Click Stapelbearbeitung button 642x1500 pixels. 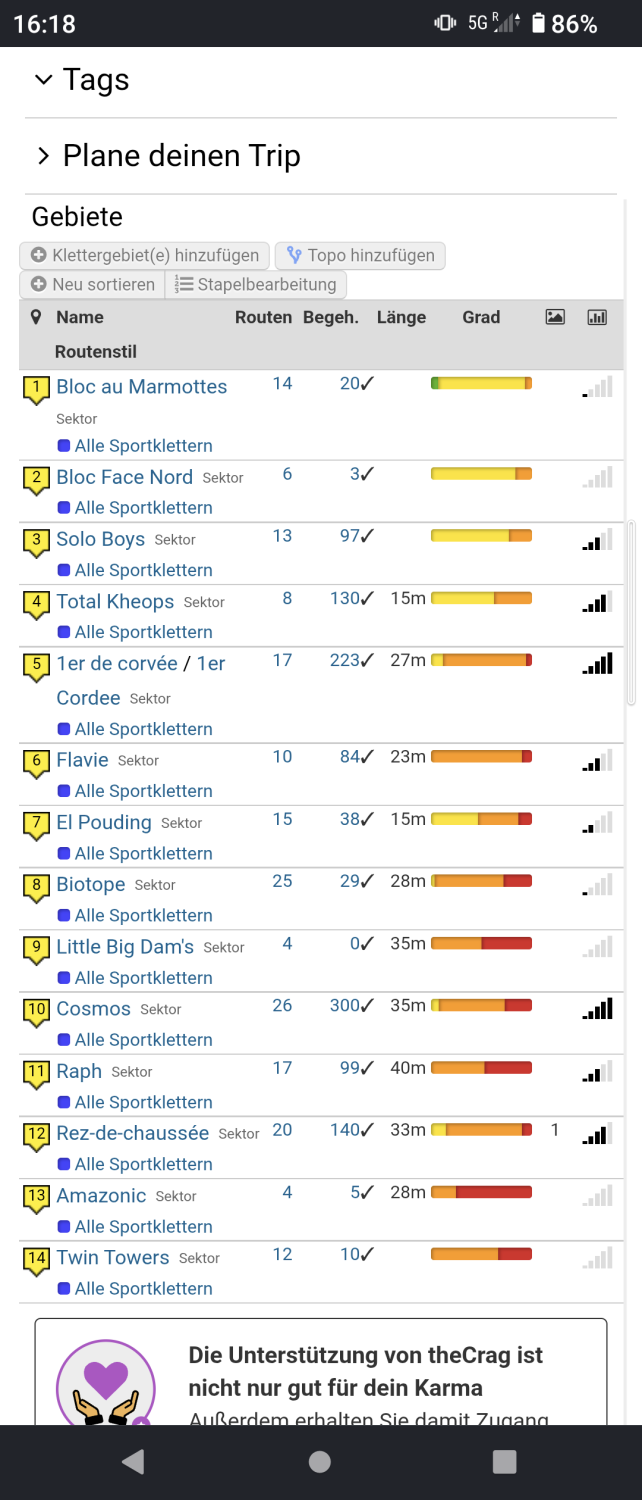tap(256, 284)
